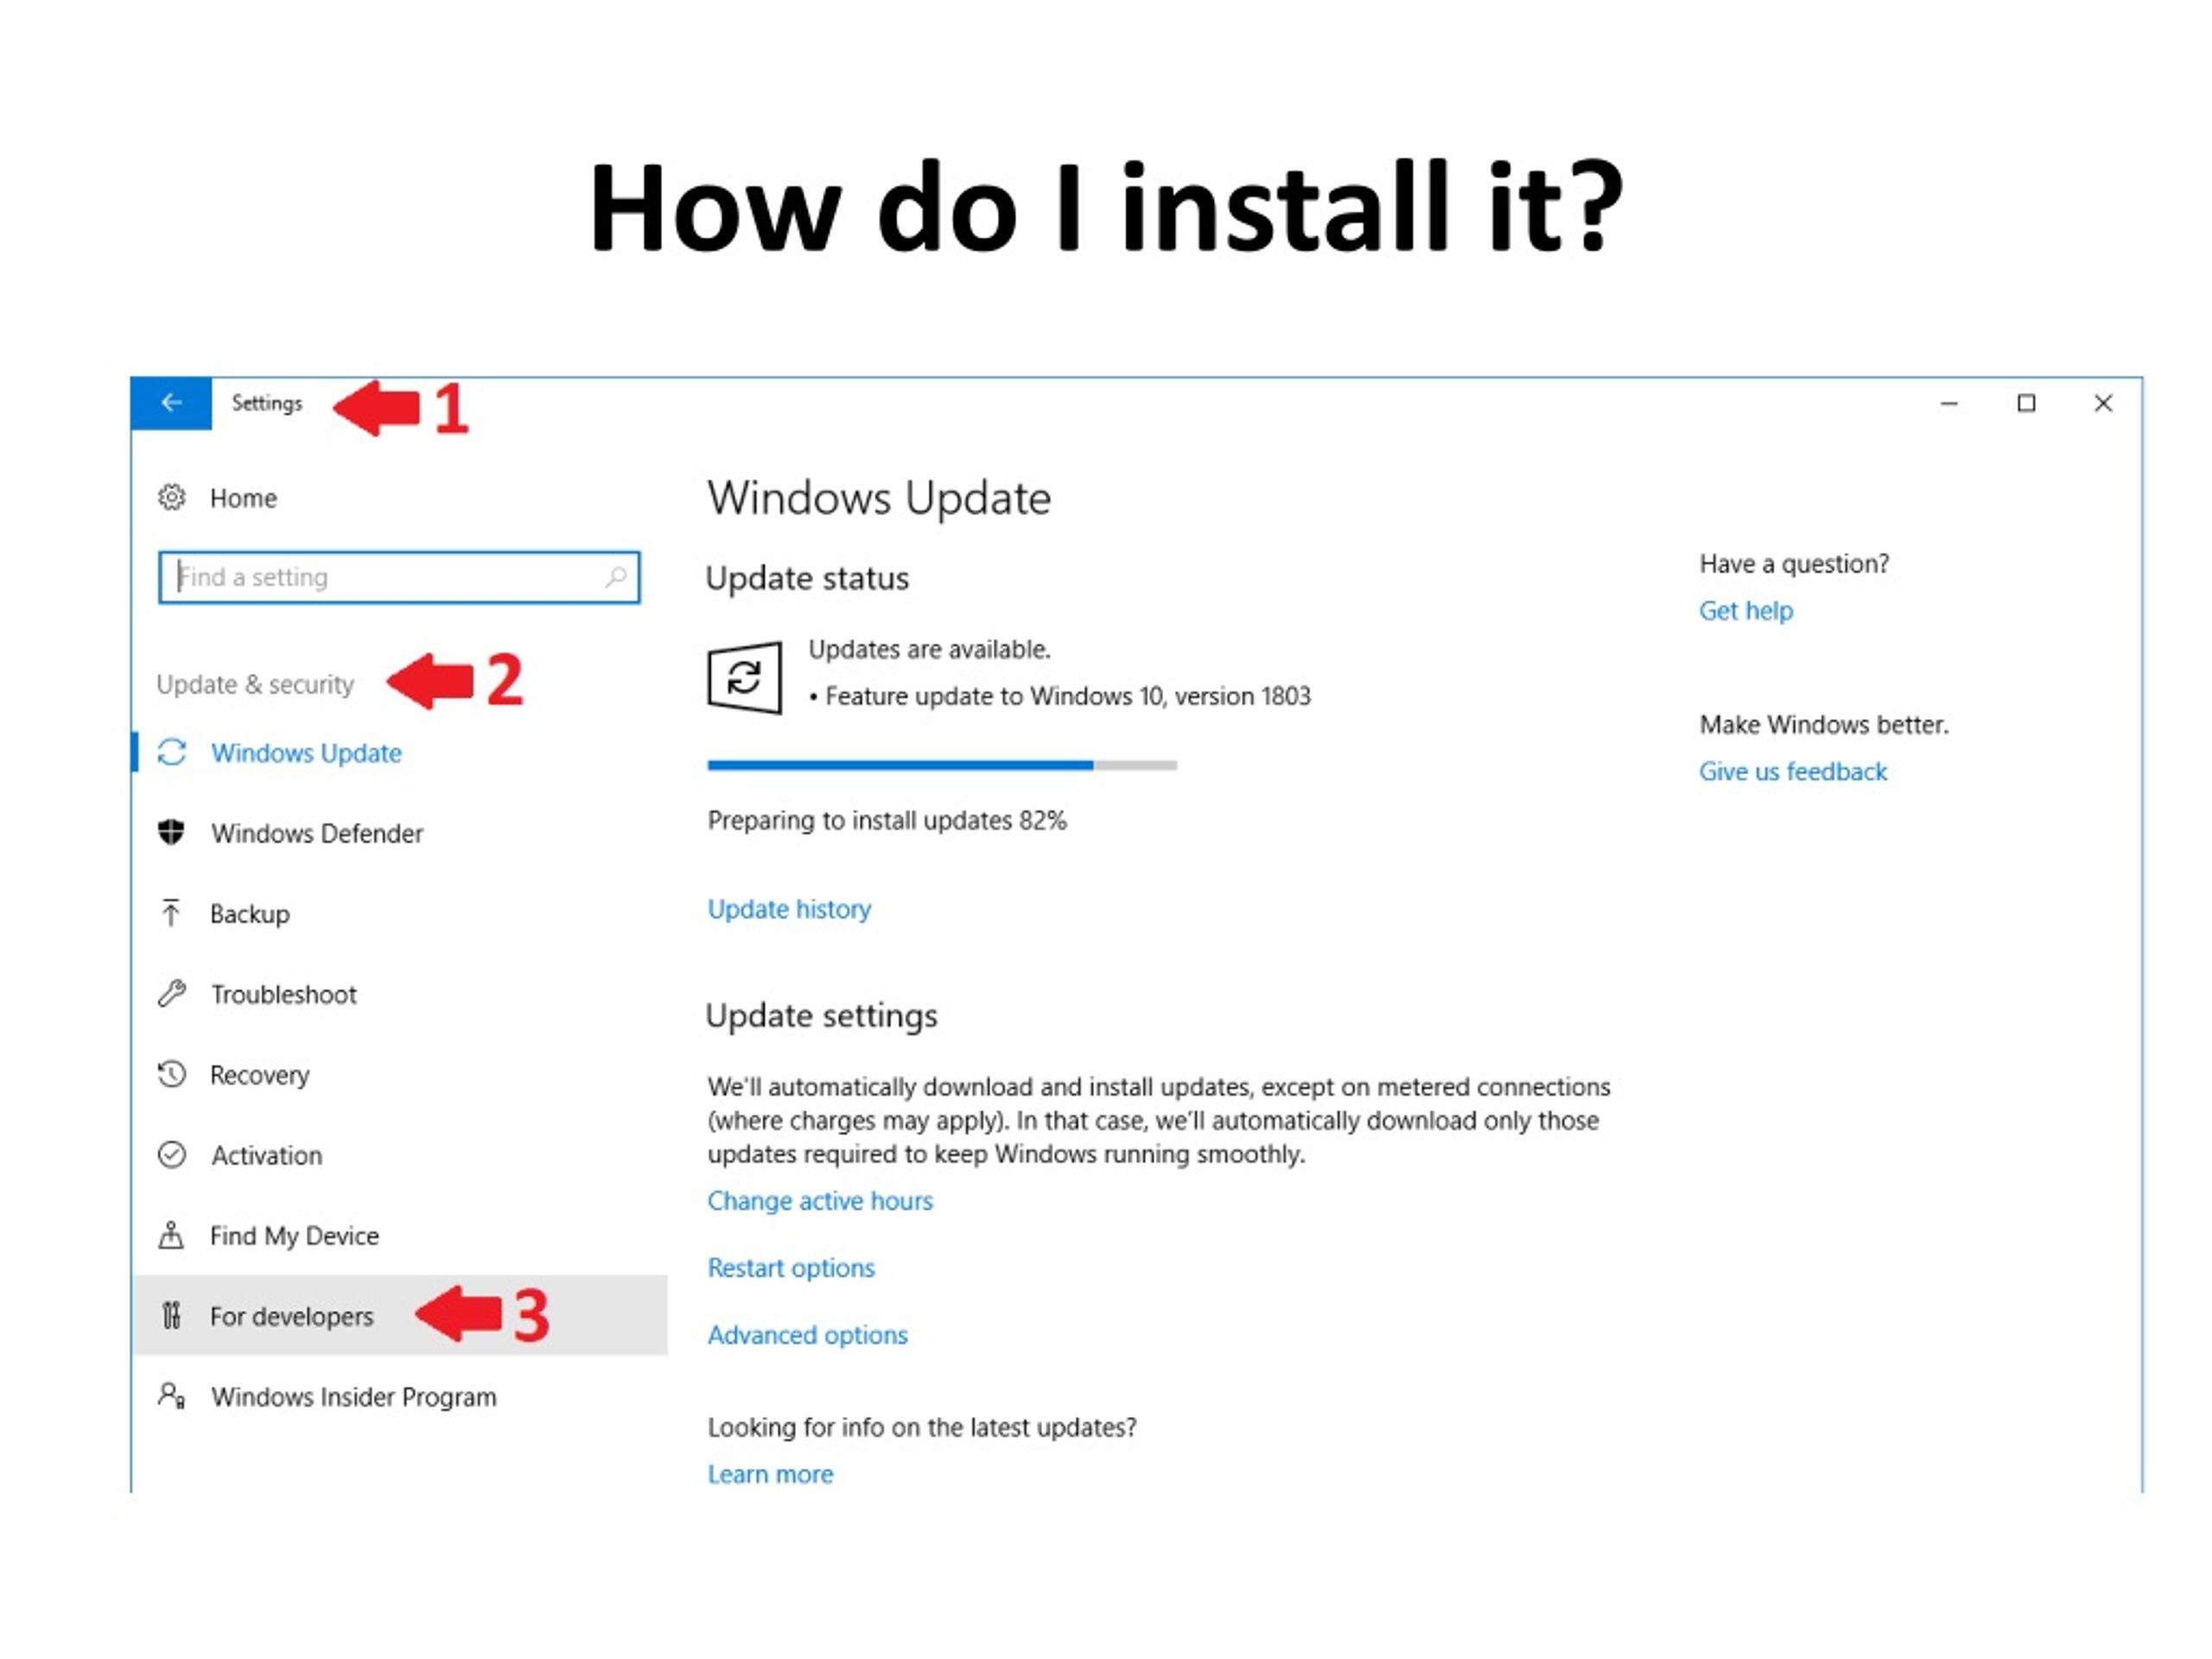The image size is (2212, 1659).
Task: Click the Activation checkmark icon
Action: 172,1155
